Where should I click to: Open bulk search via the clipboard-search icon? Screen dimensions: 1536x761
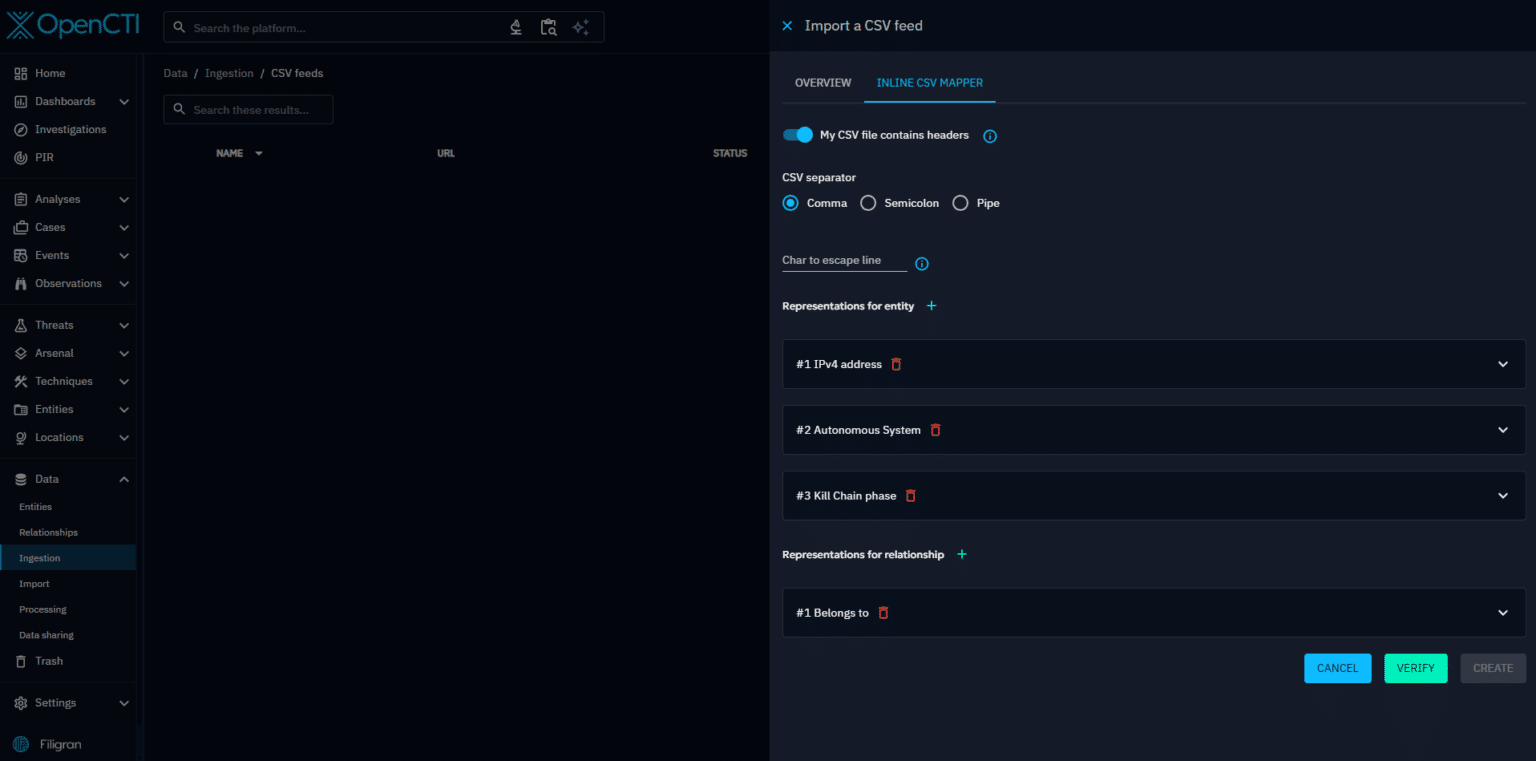(549, 27)
